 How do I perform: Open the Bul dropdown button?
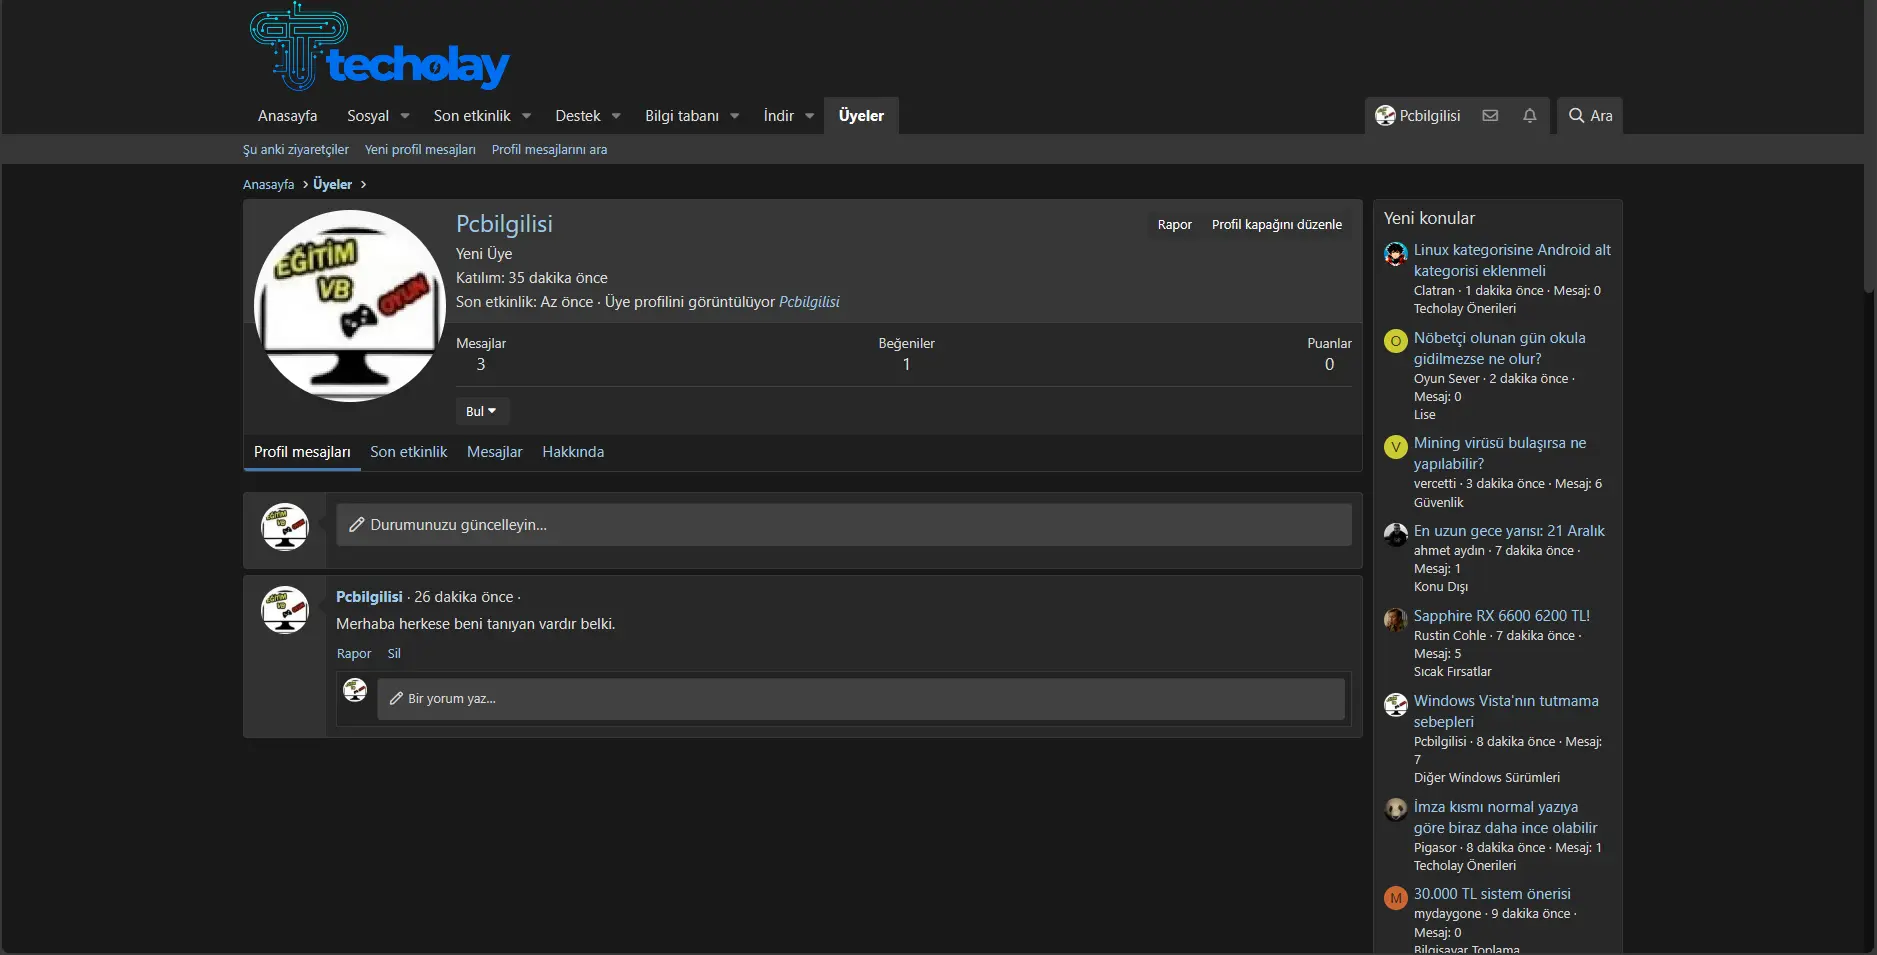[482, 411]
